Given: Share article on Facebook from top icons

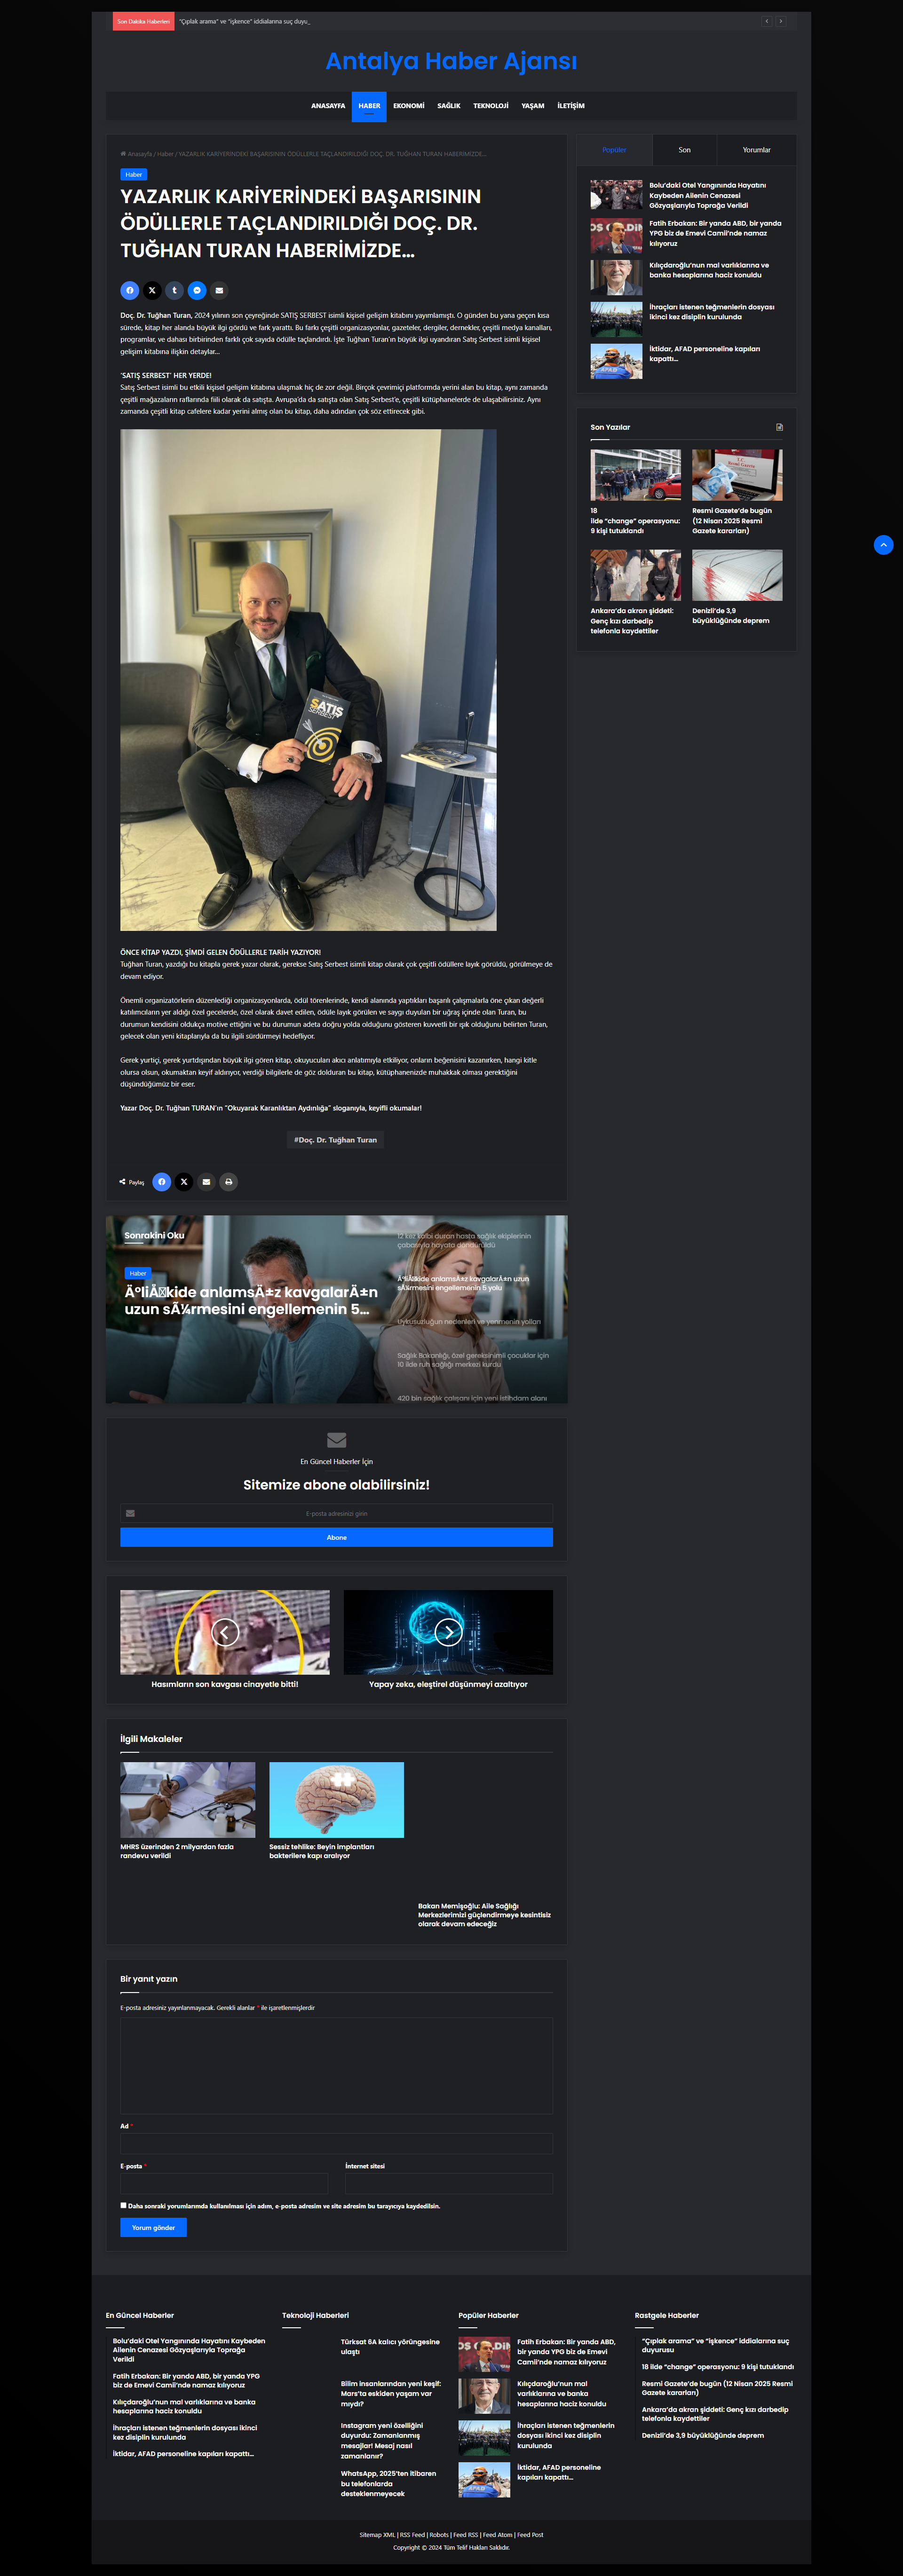Looking at the screenshot, I should pos(129,290).
